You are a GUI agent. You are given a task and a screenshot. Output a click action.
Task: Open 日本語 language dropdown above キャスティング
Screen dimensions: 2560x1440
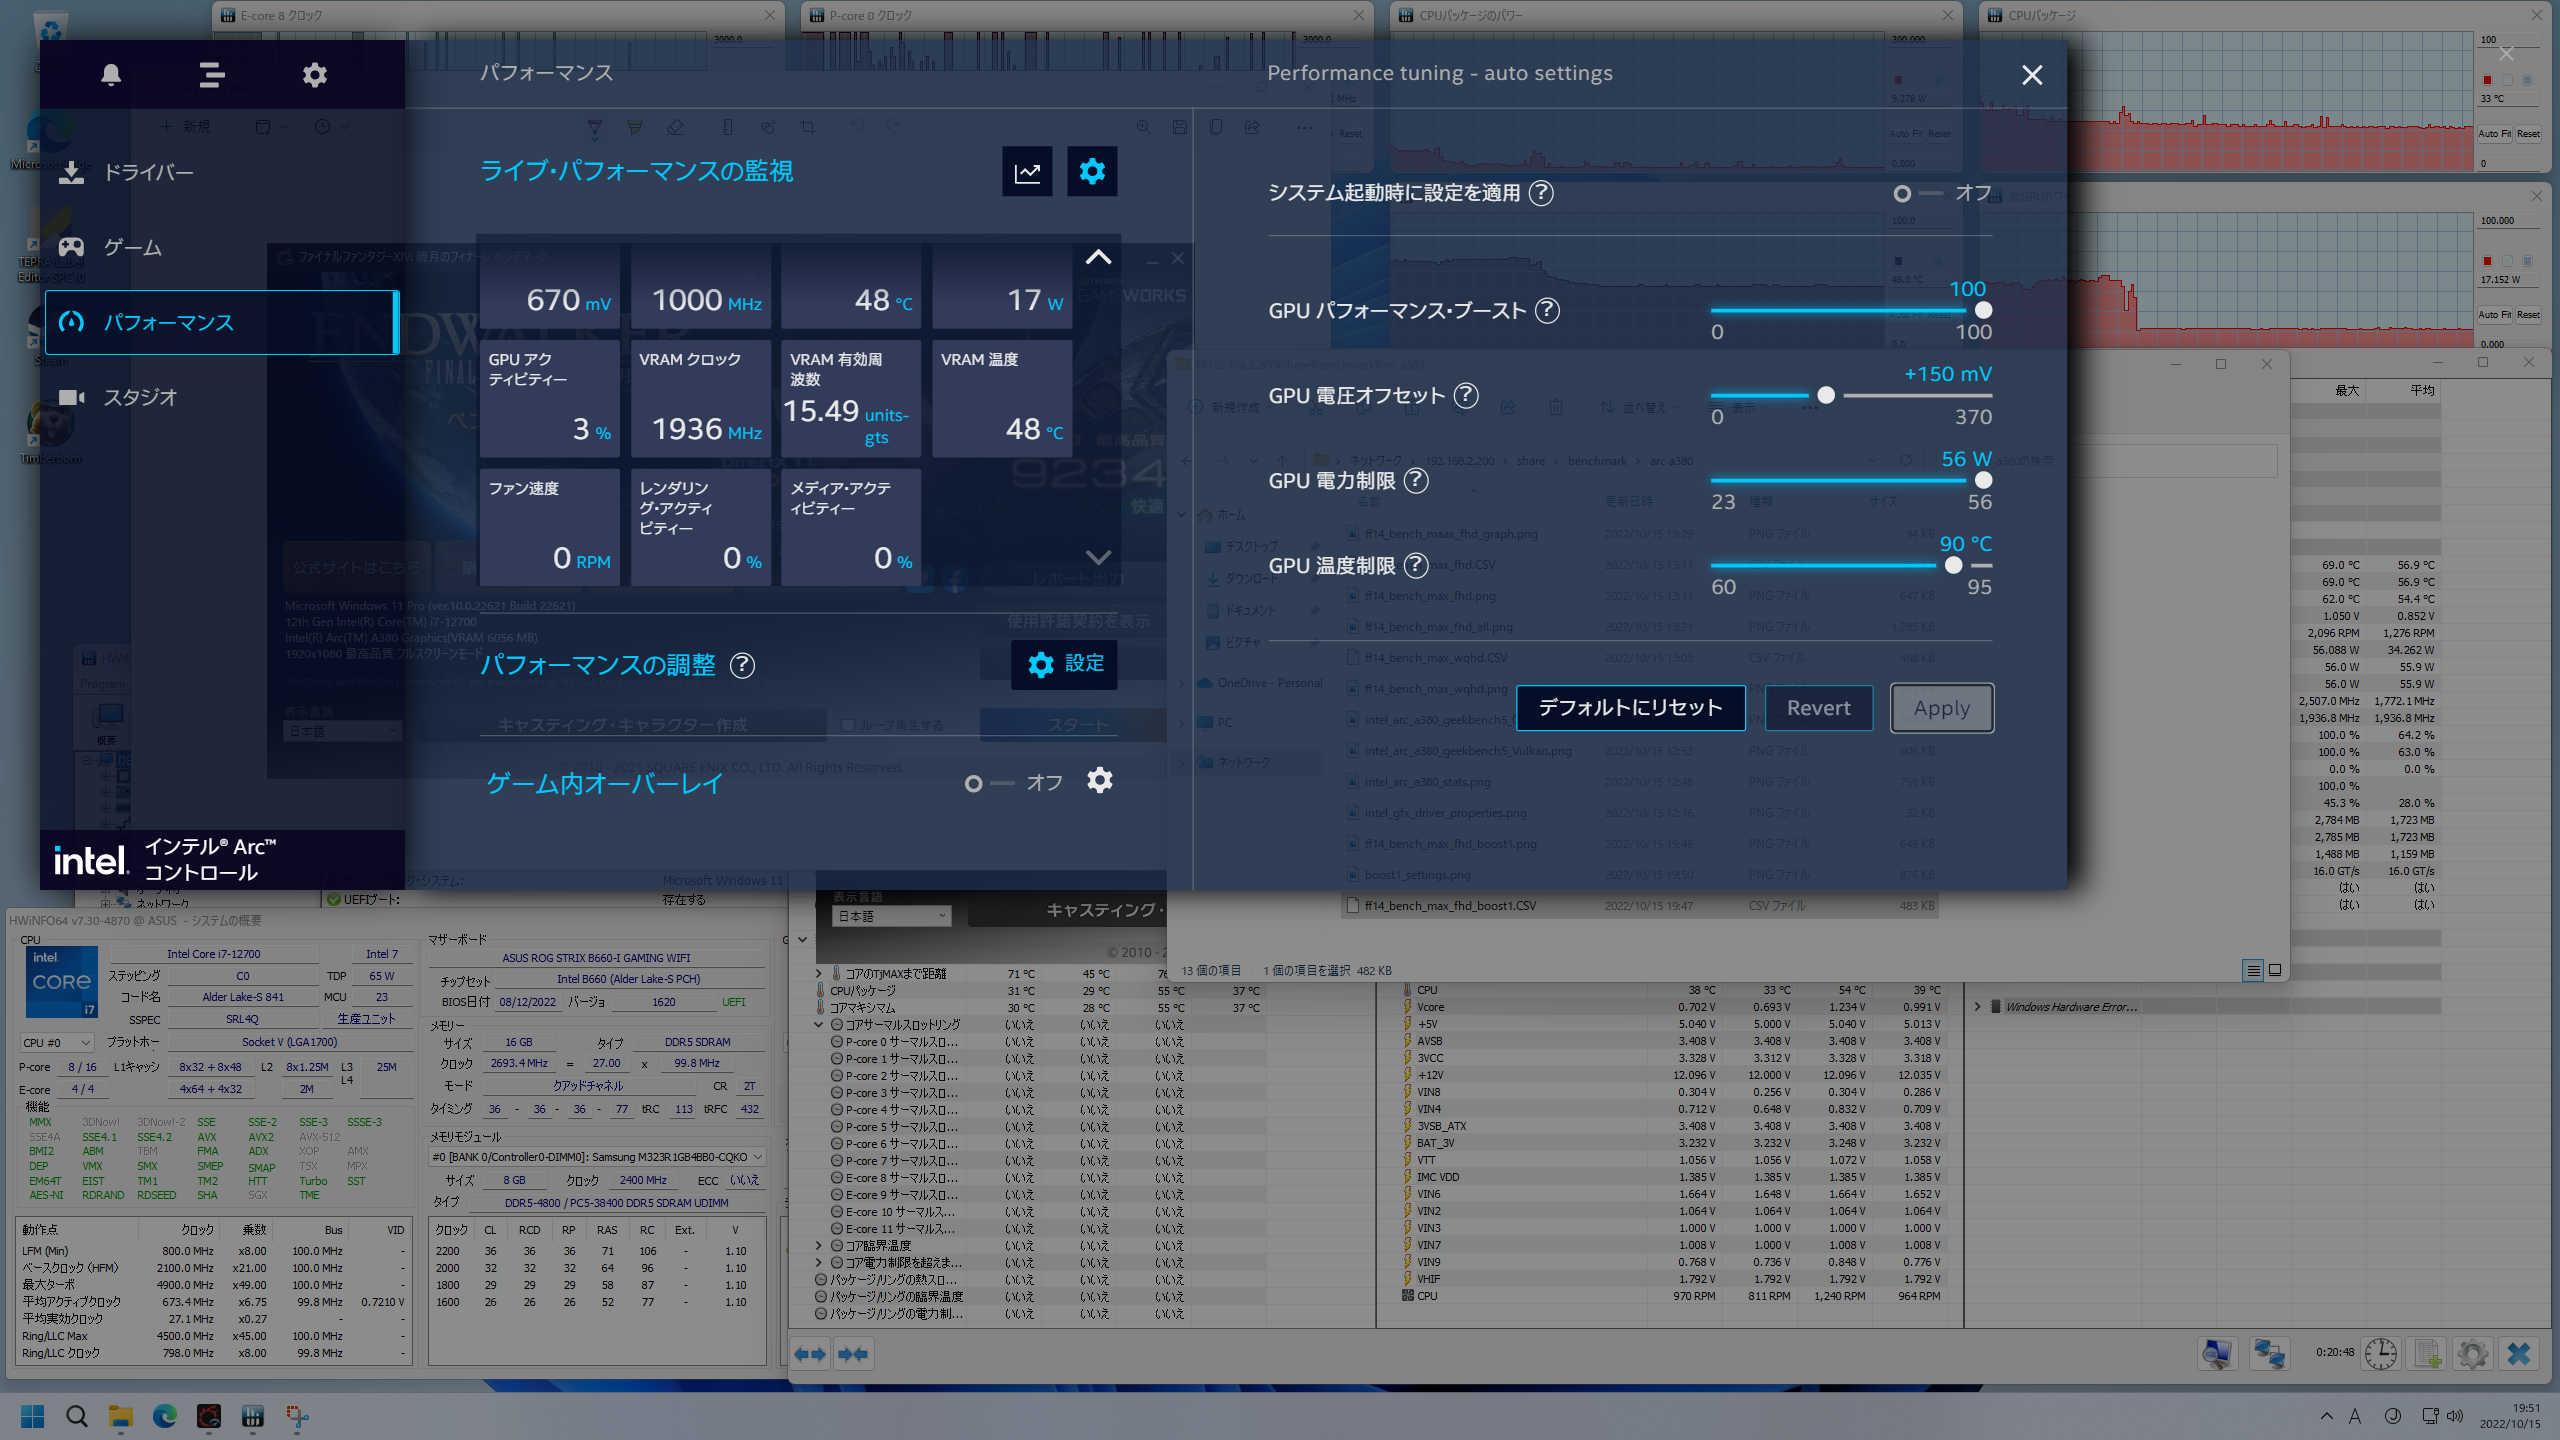click(891, 916)
